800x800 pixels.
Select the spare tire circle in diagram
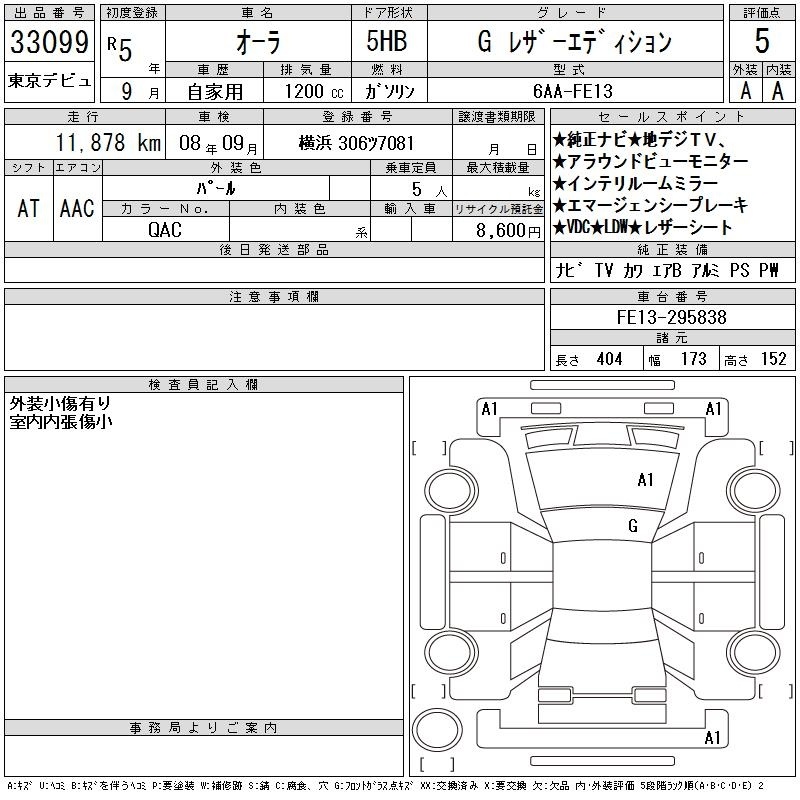[x=437, y=730]
